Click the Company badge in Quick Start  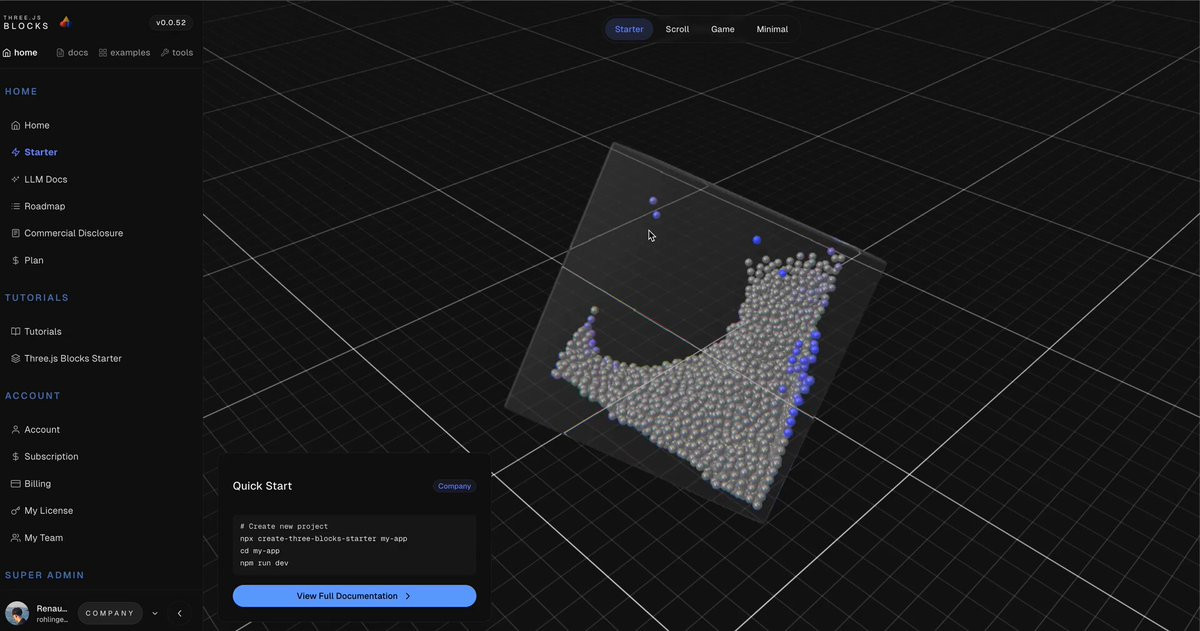[x=454, y=486]
